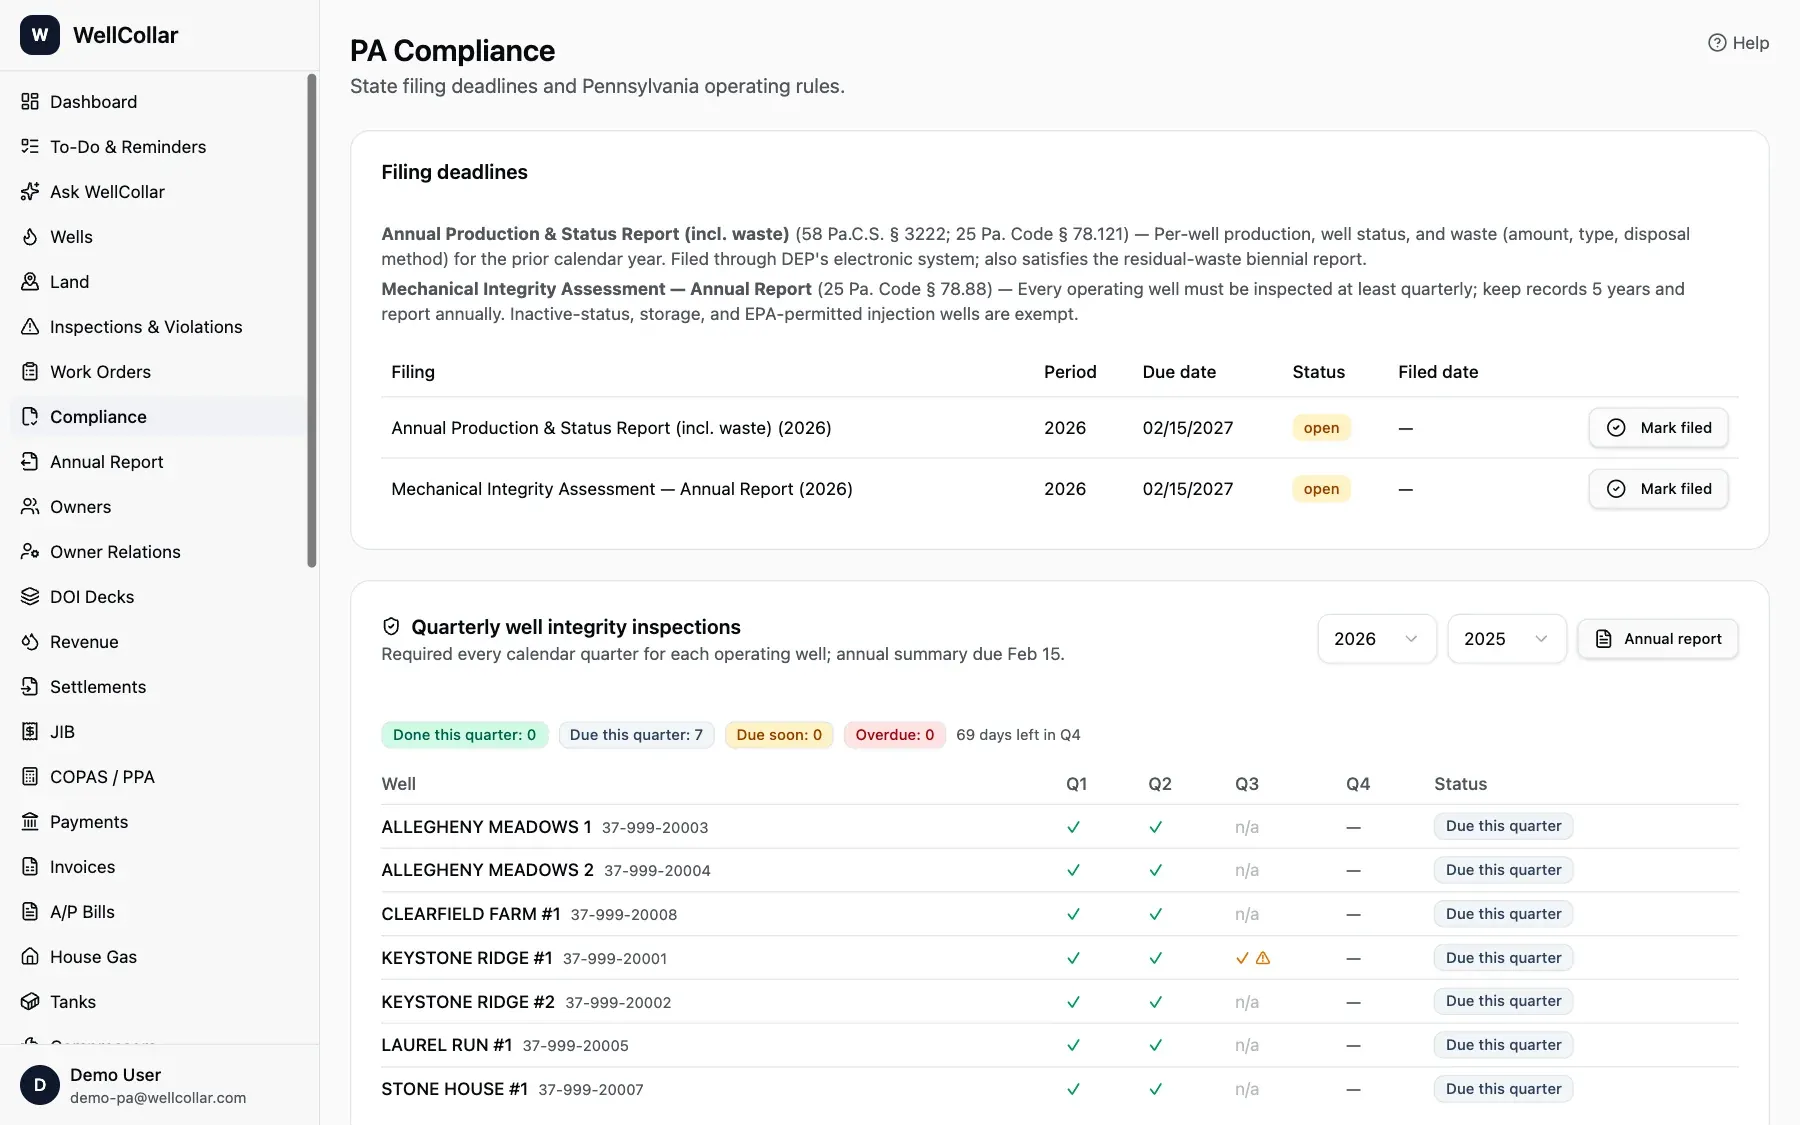This screenshot has width=1800, height=1125.
Task: Click the LAUREL RUN #1 well name
Action: point(447,1045)
